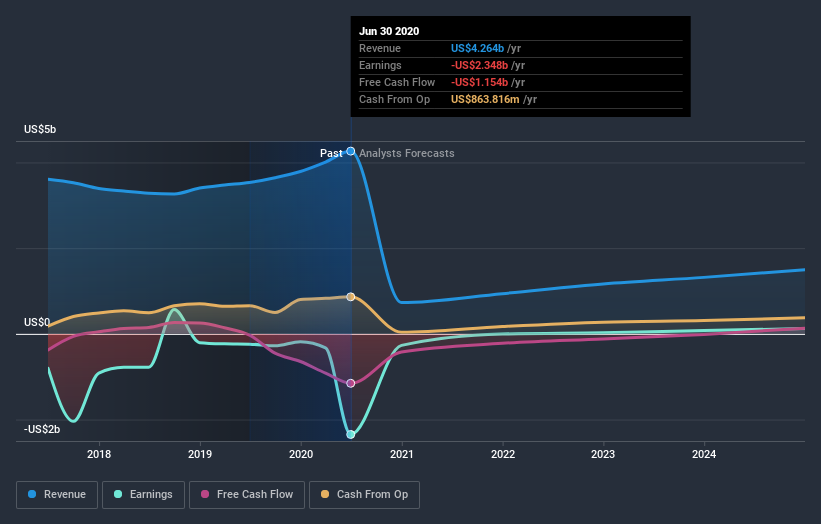This screenshot has height=524, width=821.
Task: Click the Past label on chart
Action: click(x=331, y=153)
